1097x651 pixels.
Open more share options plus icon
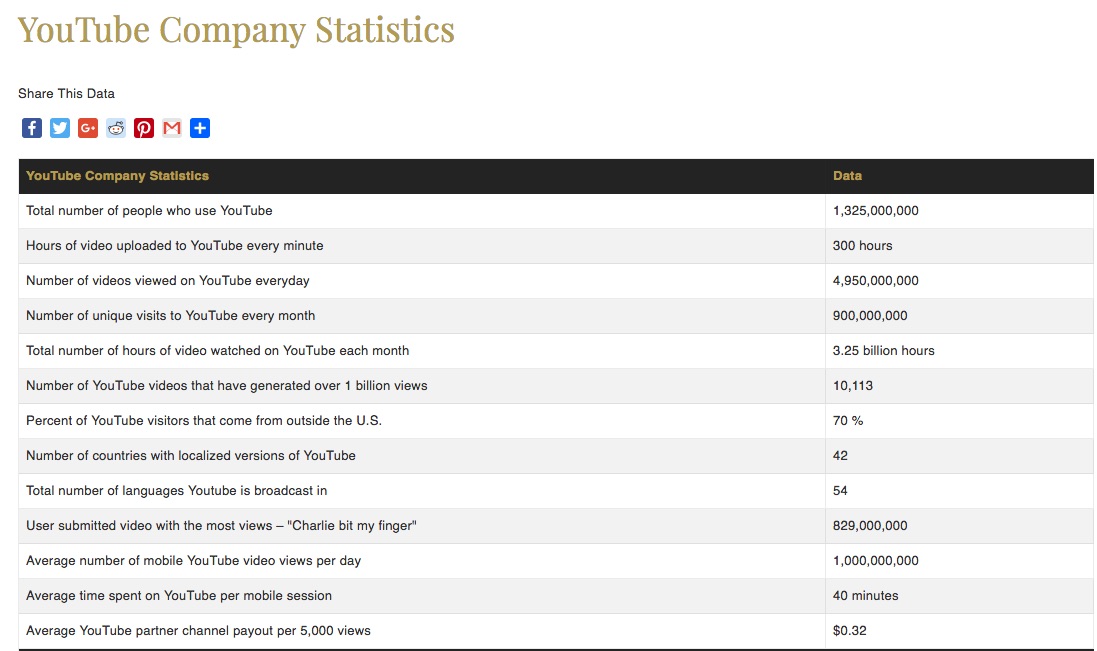click(199, 128)
